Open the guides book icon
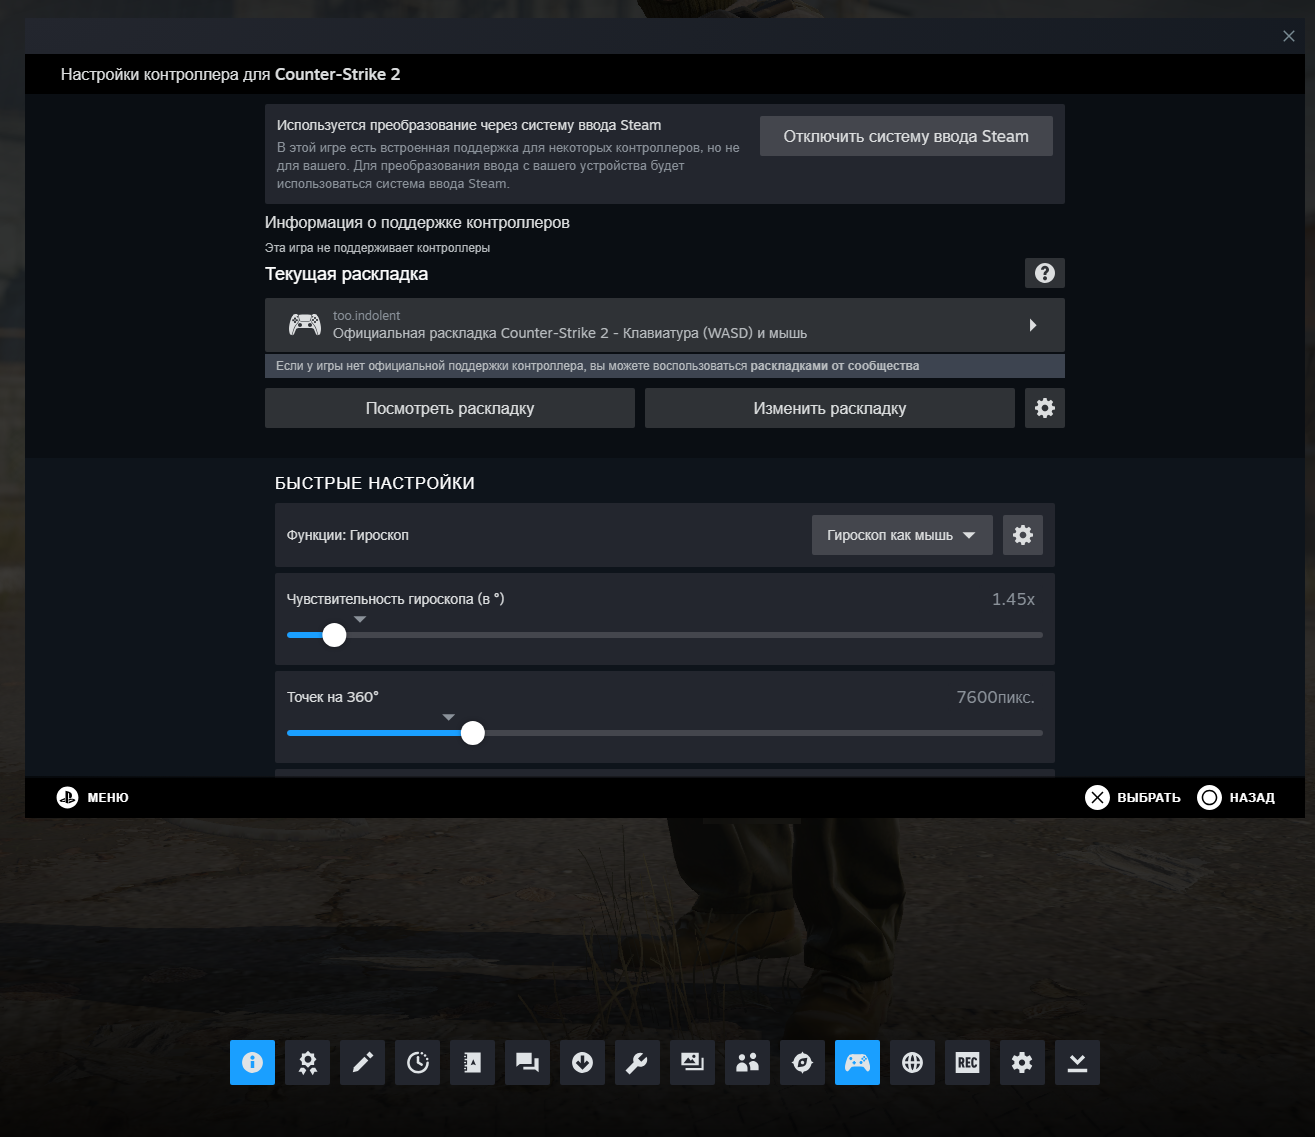This screenshot has width=1315, height=1137. click(472, 1062)
